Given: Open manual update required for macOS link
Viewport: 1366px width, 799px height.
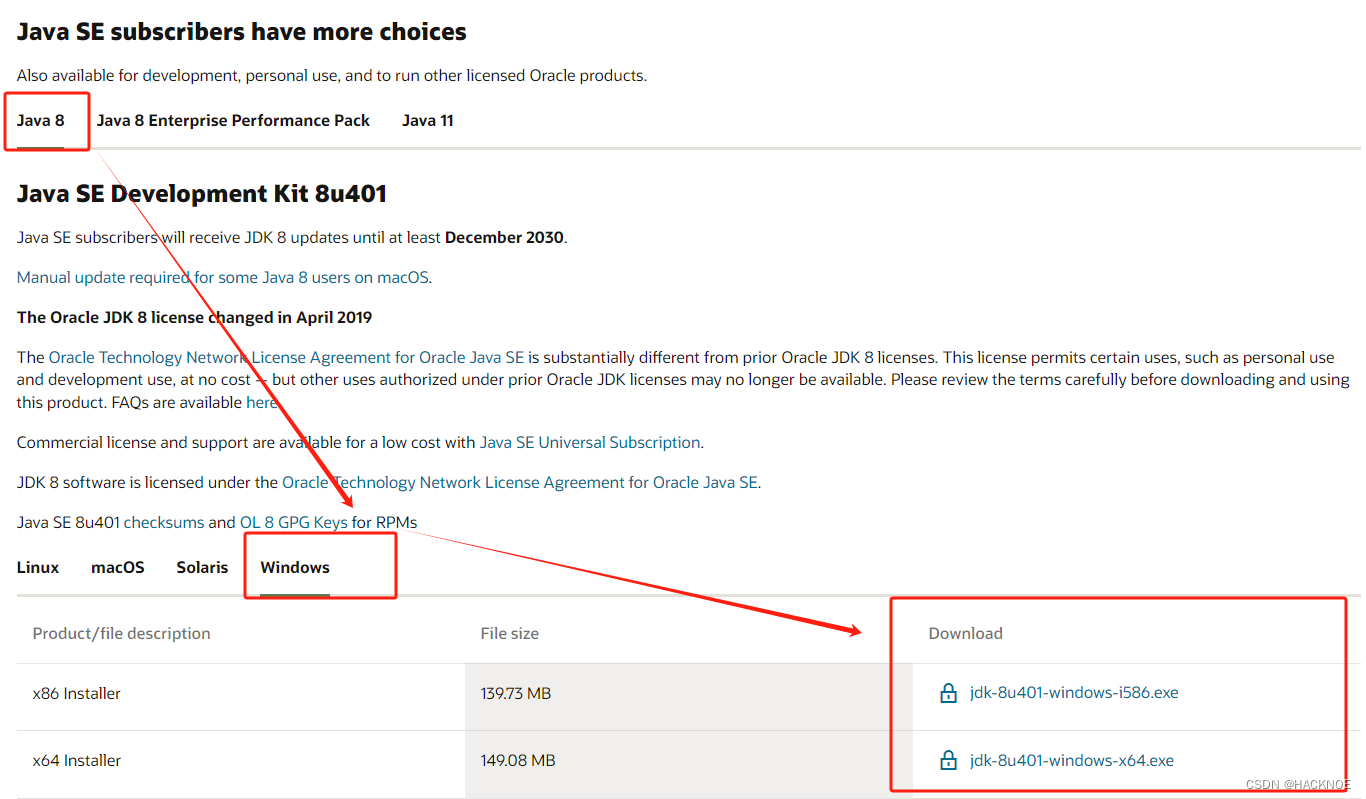Looking at the screenshot, I should coord(223,277).
